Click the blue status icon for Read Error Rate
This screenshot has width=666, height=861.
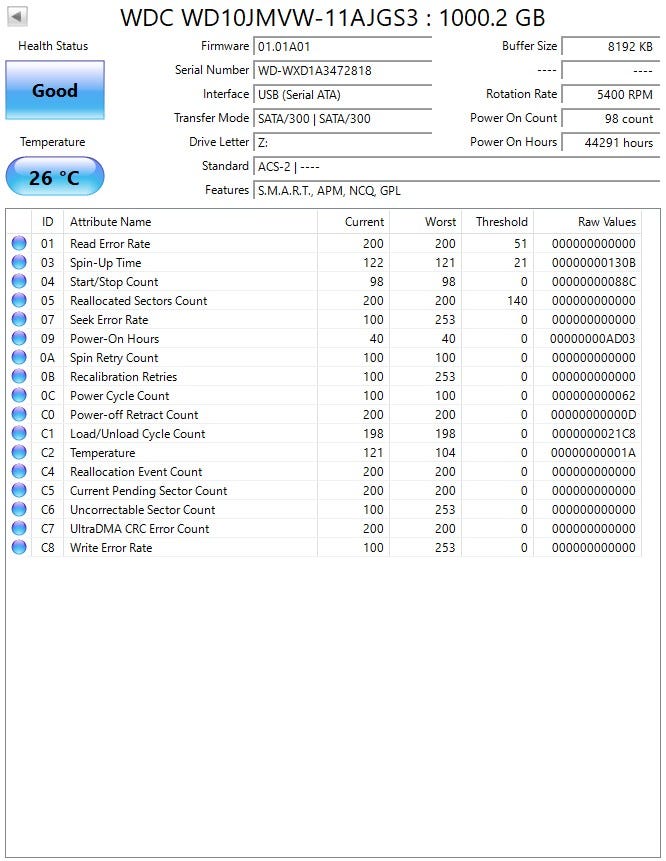18,244
